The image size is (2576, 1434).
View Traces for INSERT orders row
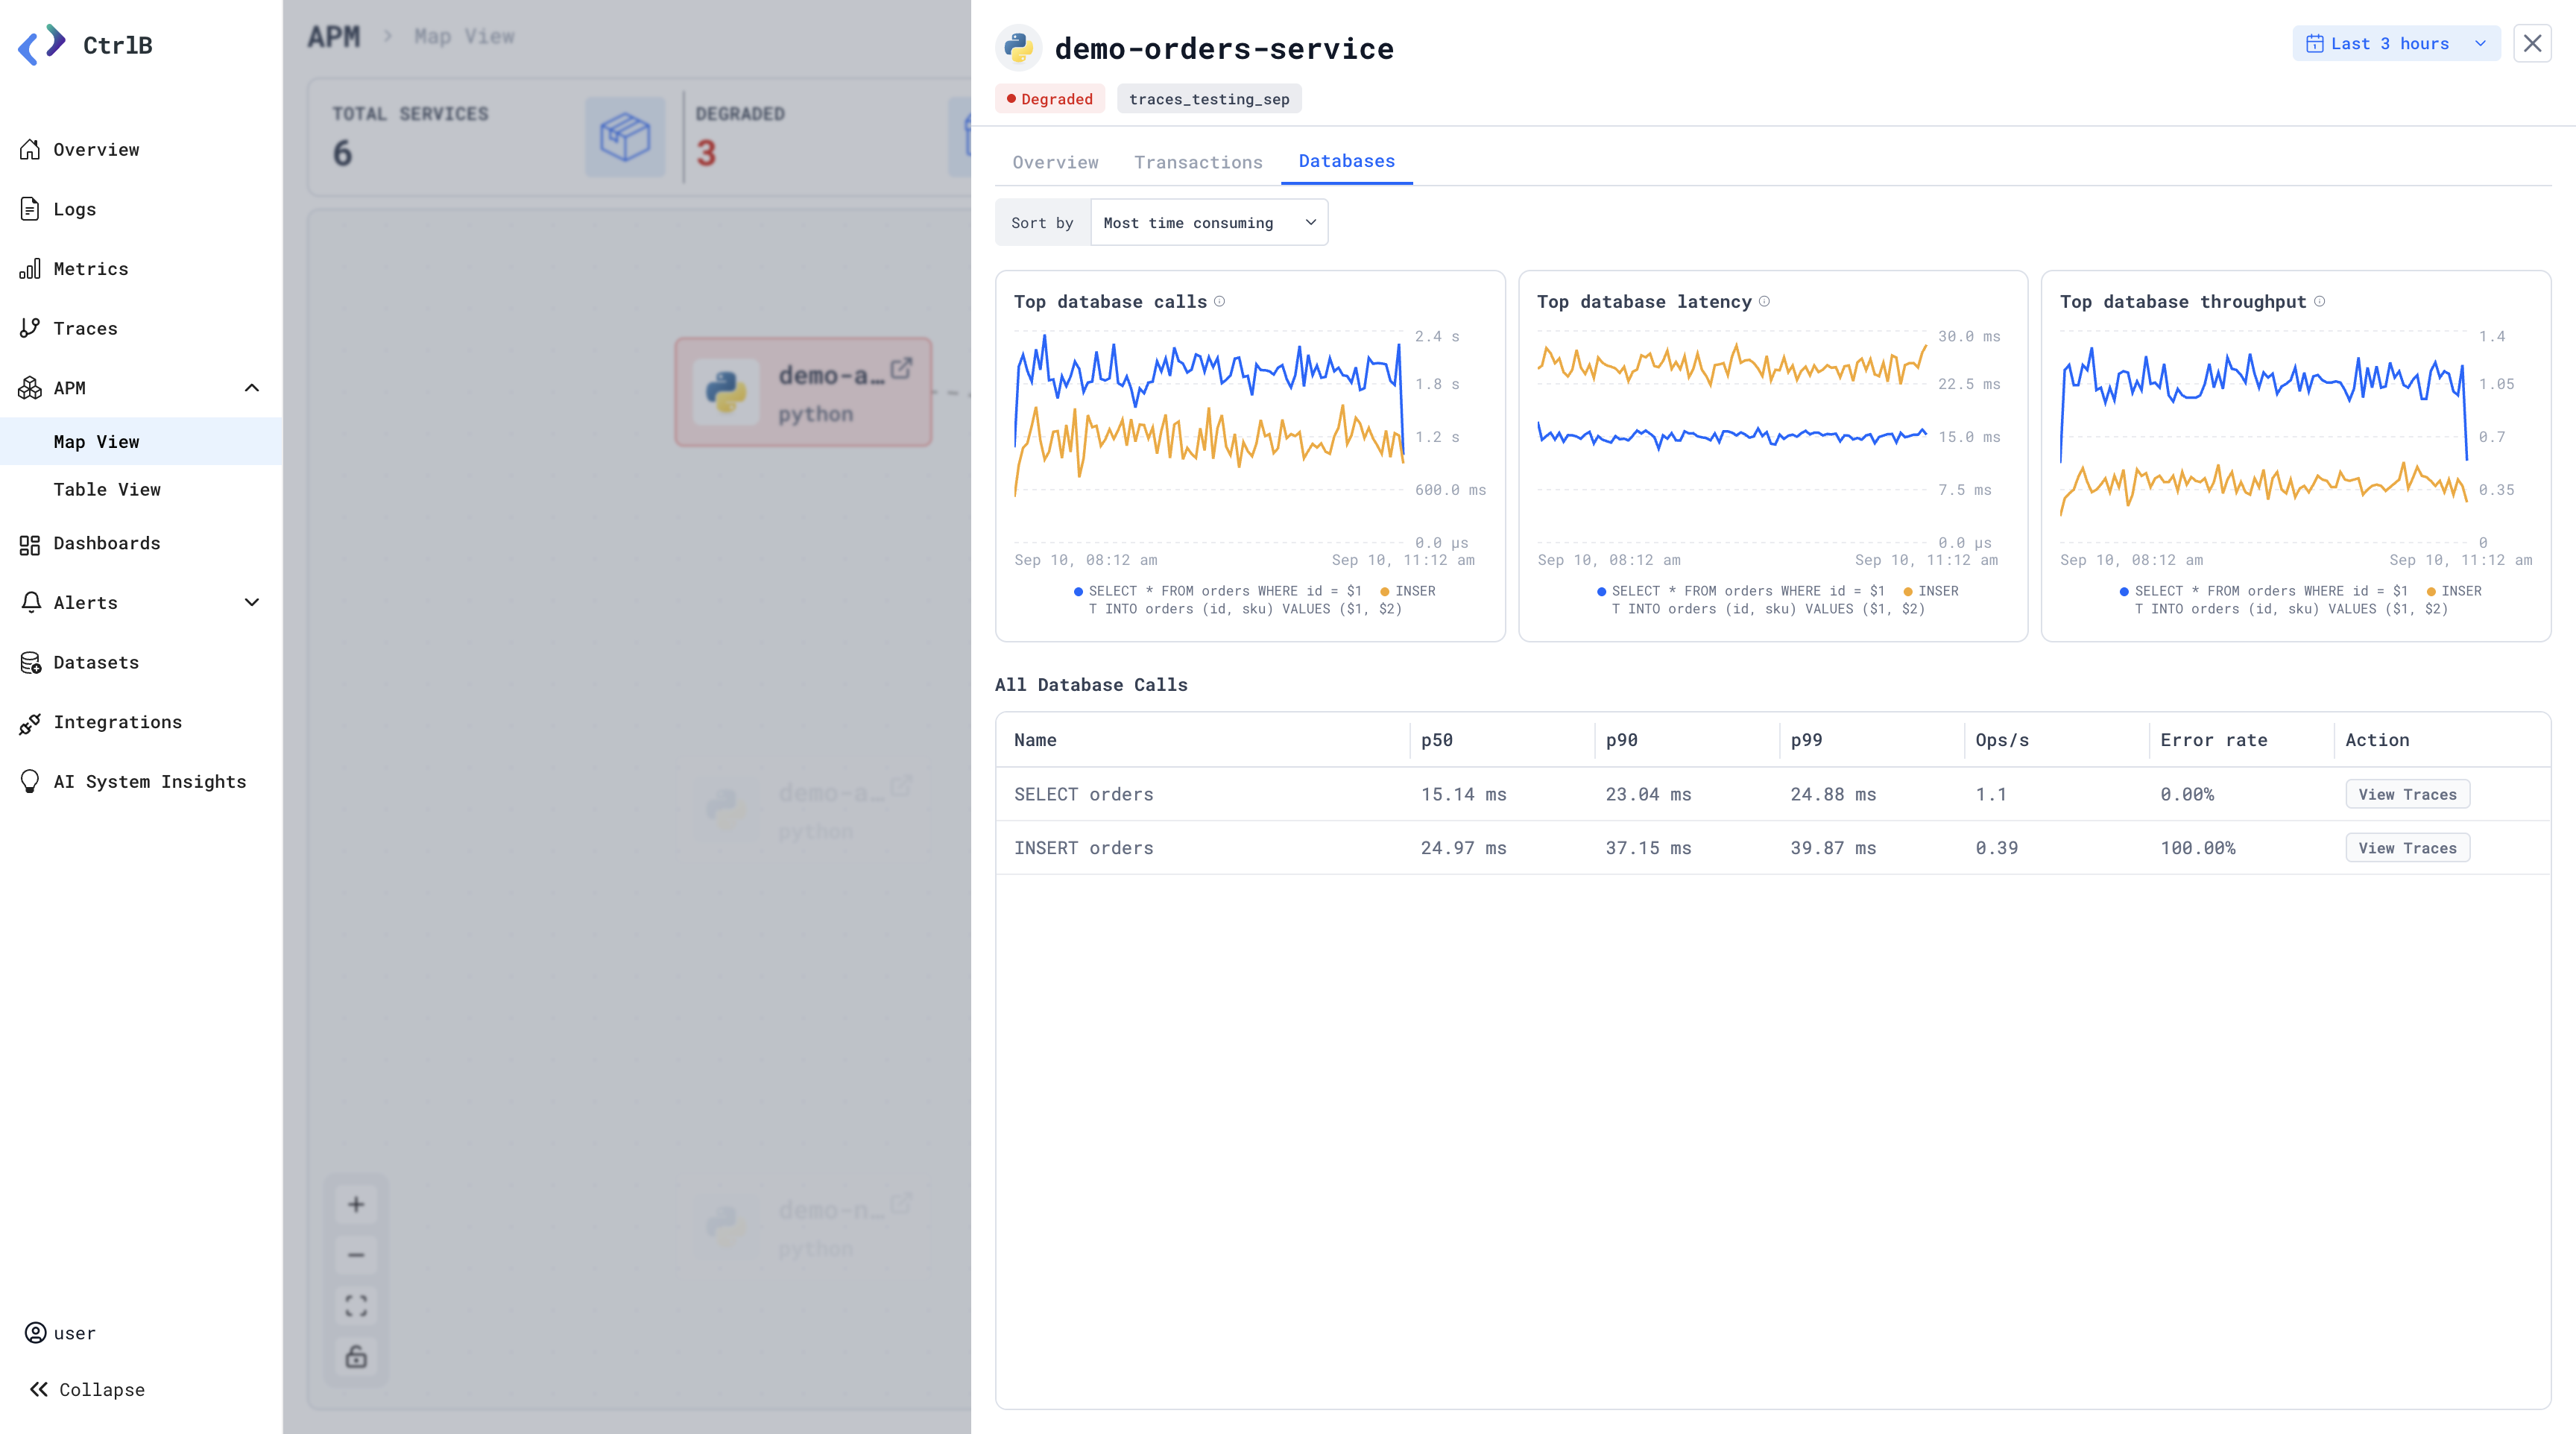click(2407, 848)
